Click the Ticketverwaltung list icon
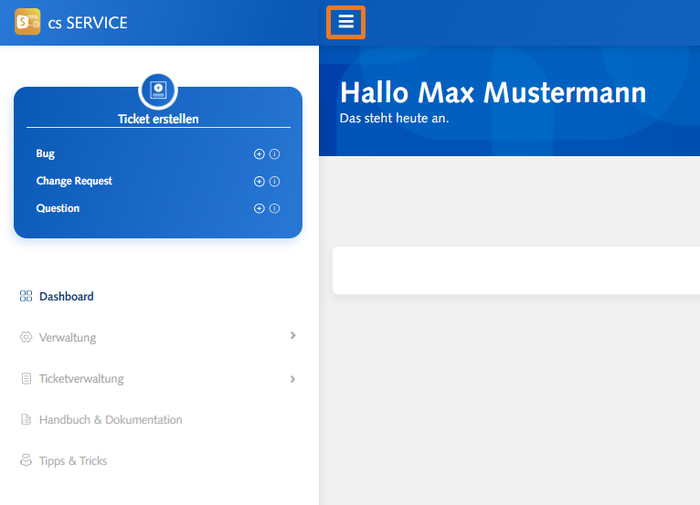Screen dimensions: 700x505 [x=26, y=379]
